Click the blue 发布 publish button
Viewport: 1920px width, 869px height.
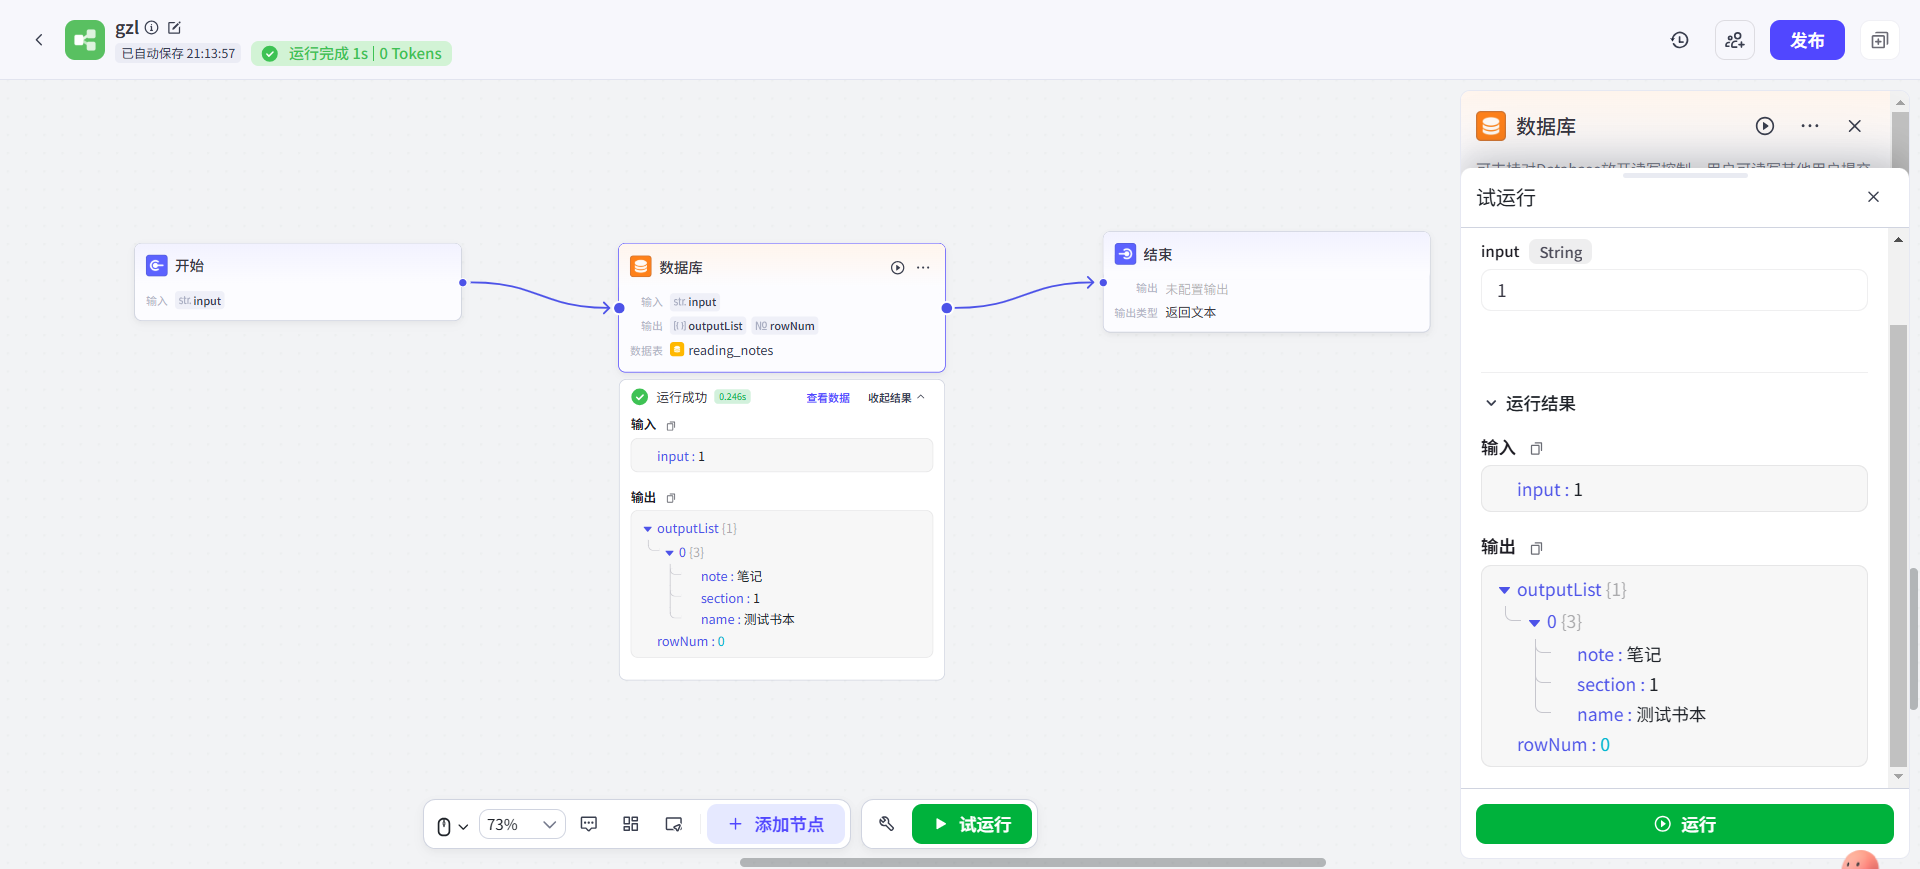(1807, 40)
